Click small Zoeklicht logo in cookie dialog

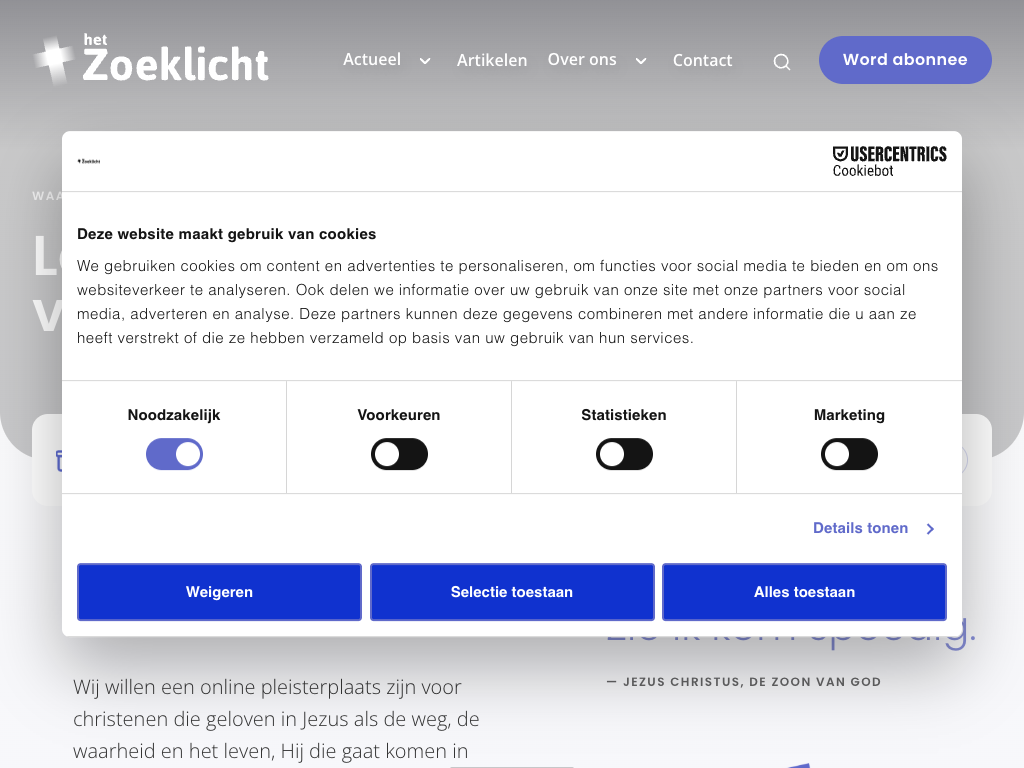(89, 161)
